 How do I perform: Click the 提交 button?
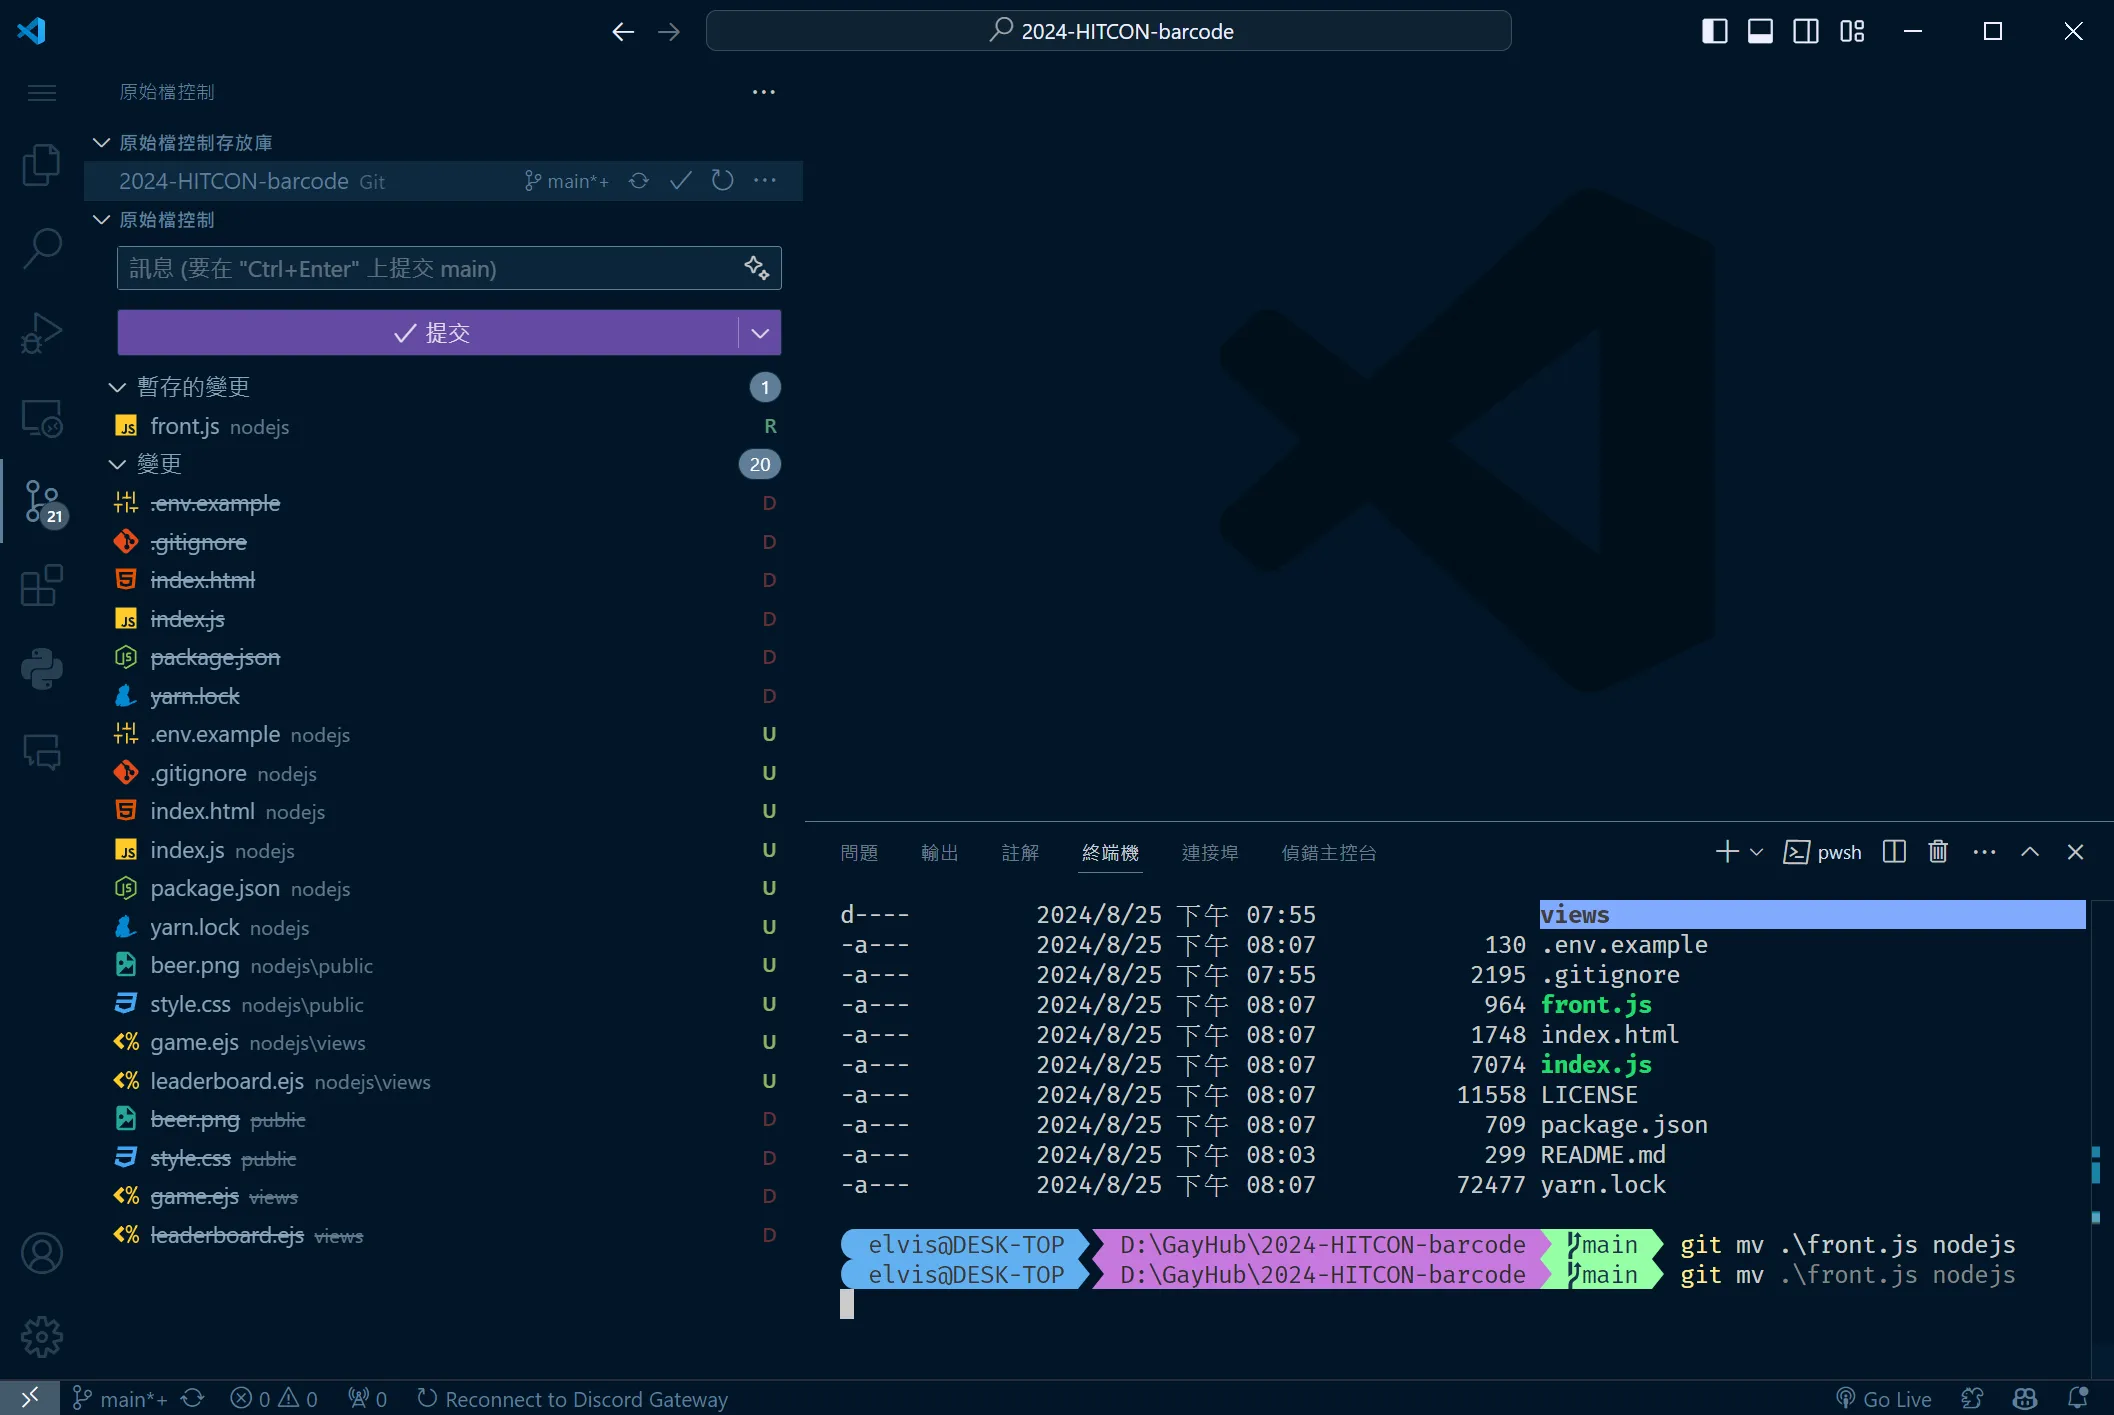428,332
